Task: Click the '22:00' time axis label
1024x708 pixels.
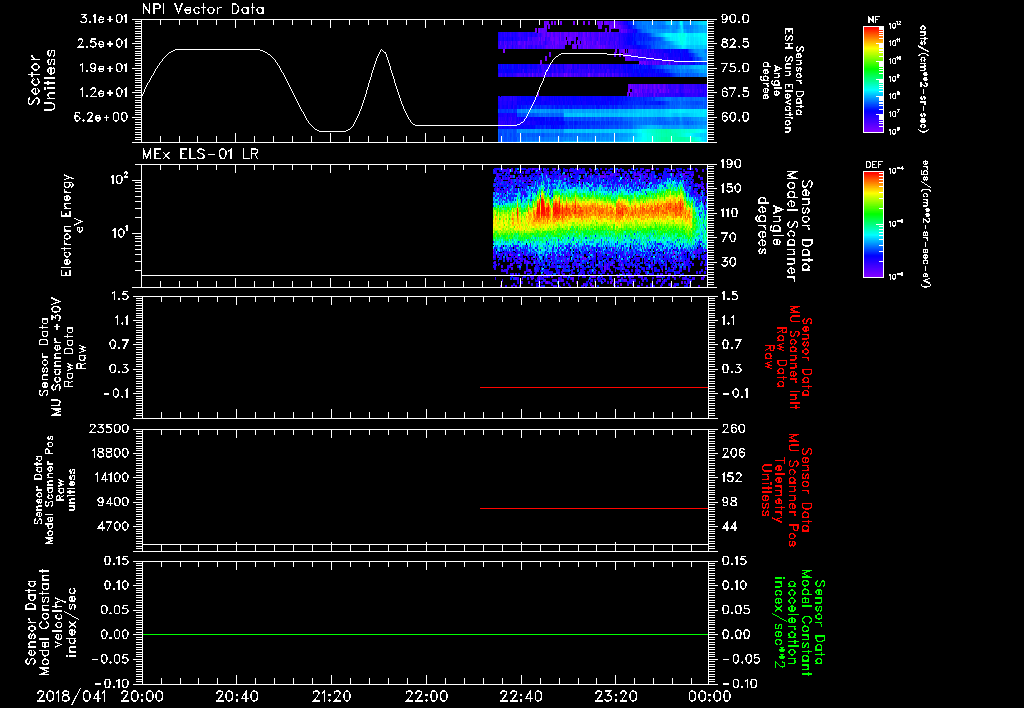Action: pos(426,696)
